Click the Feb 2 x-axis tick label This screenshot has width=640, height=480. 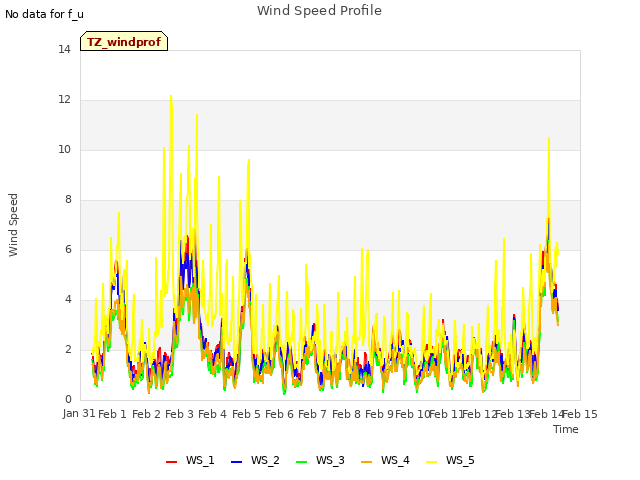pyautogui.click(x=146, y=414)
